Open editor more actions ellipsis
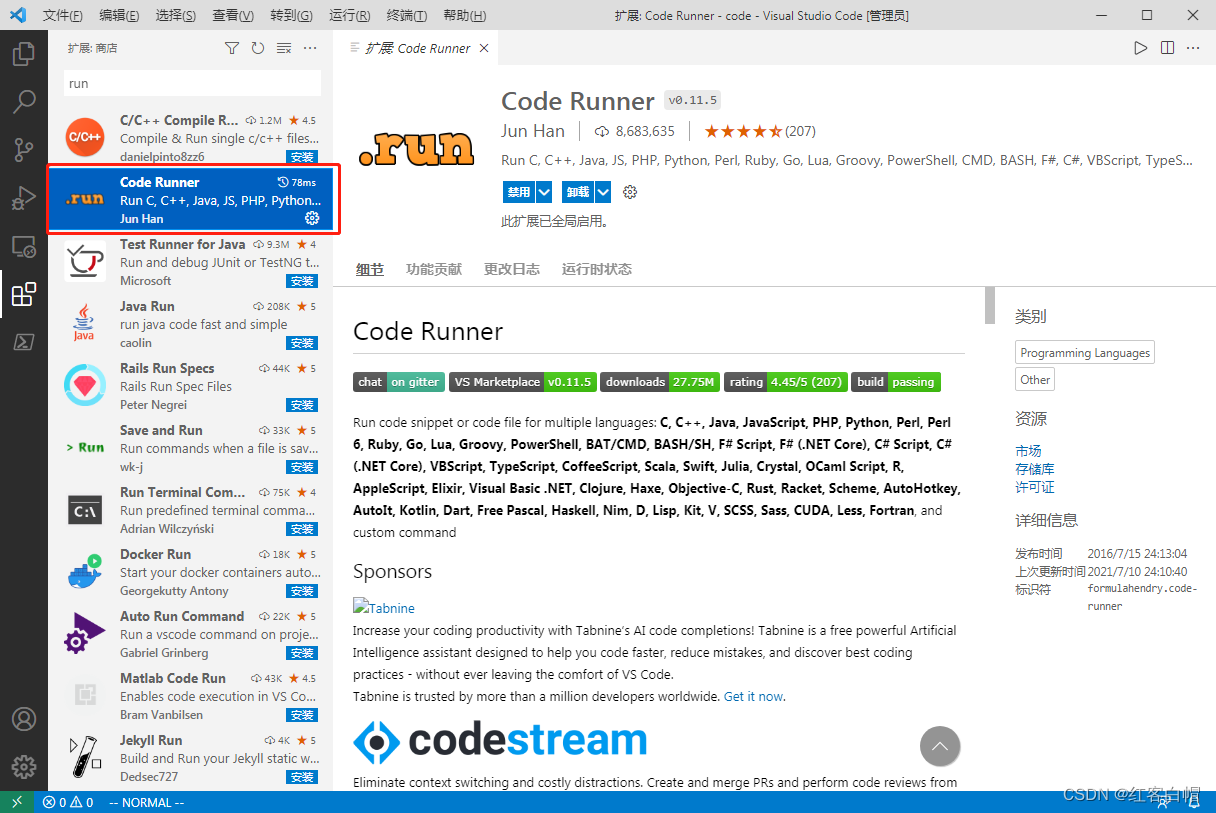Image resolution: width=1216 pixels, height=813 pixels. pos(1193,48)
